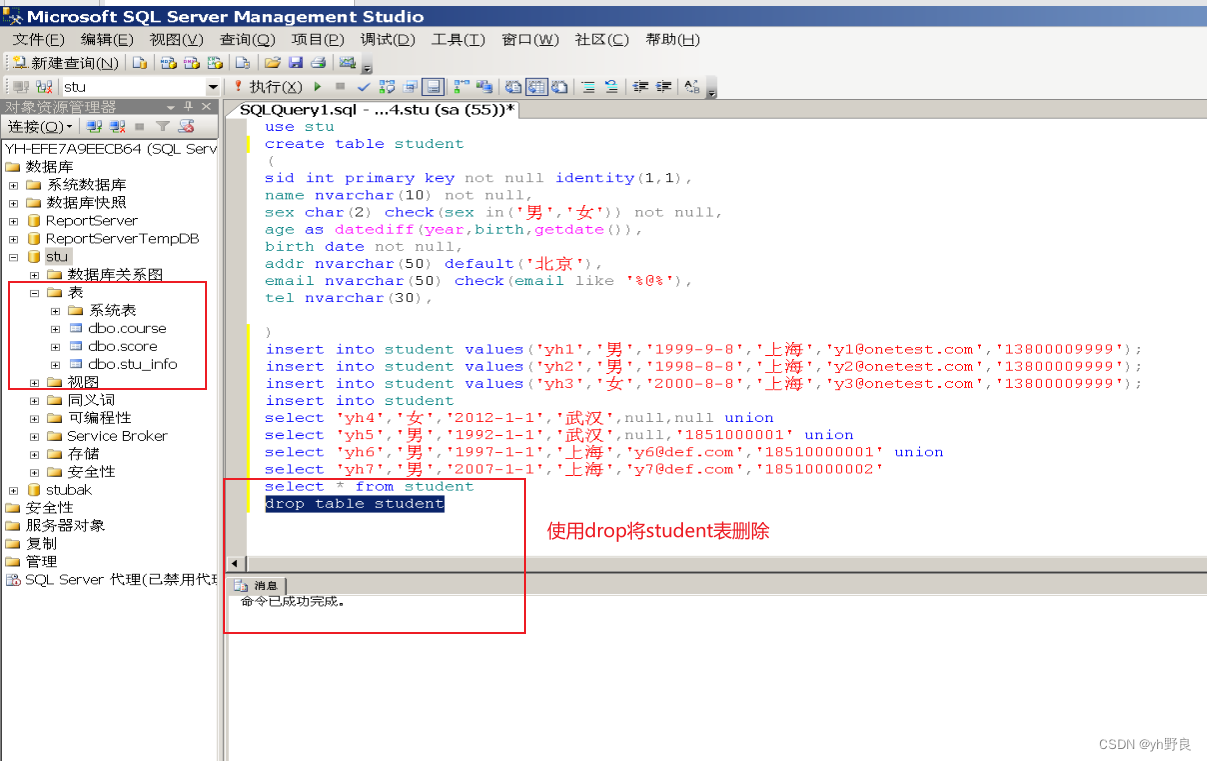Parse the query with the blue checkmark
The height and width of the screenshot is (761, 1207).
click(x=364, y=87)
